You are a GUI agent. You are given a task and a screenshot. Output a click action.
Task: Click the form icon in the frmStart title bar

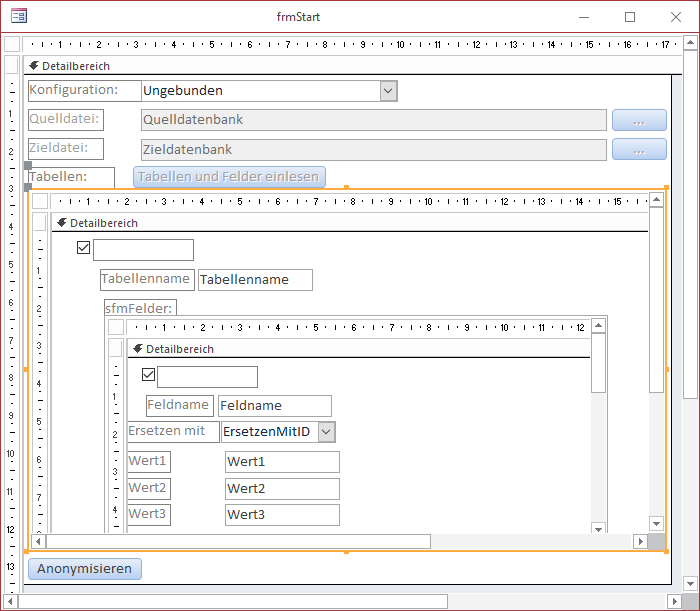pyautogui.click(x=18, y=17)
